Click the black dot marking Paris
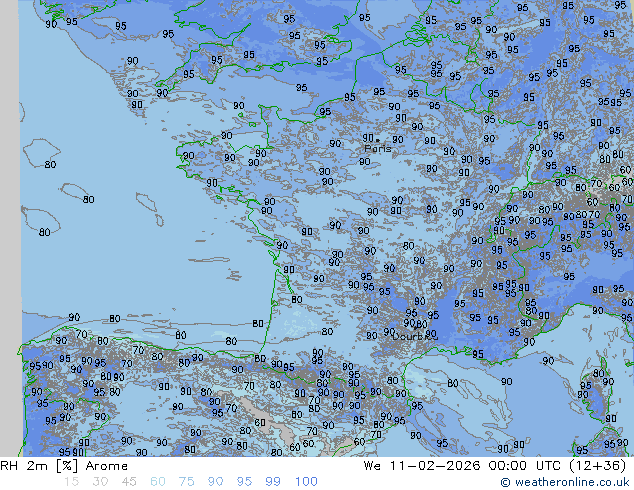 (x=378, y=140)
